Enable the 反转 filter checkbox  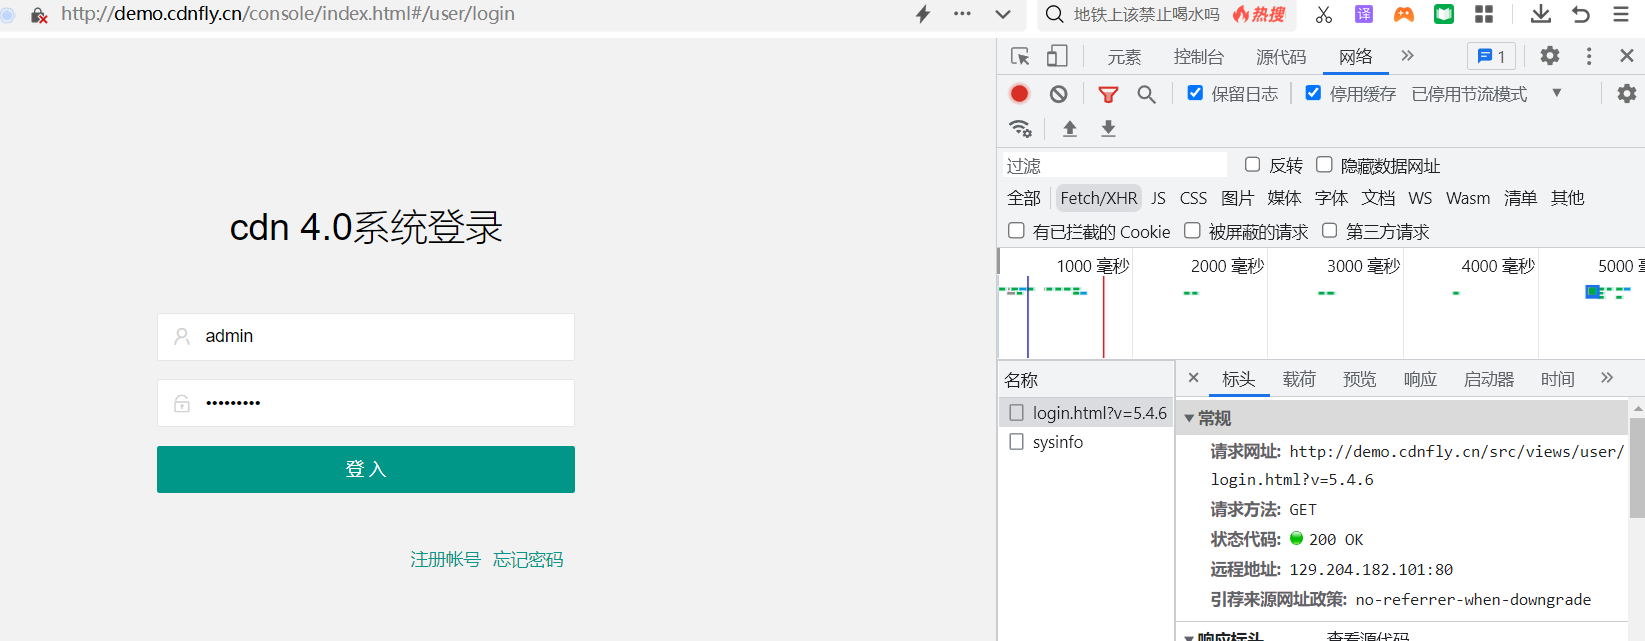(1252, 165)
